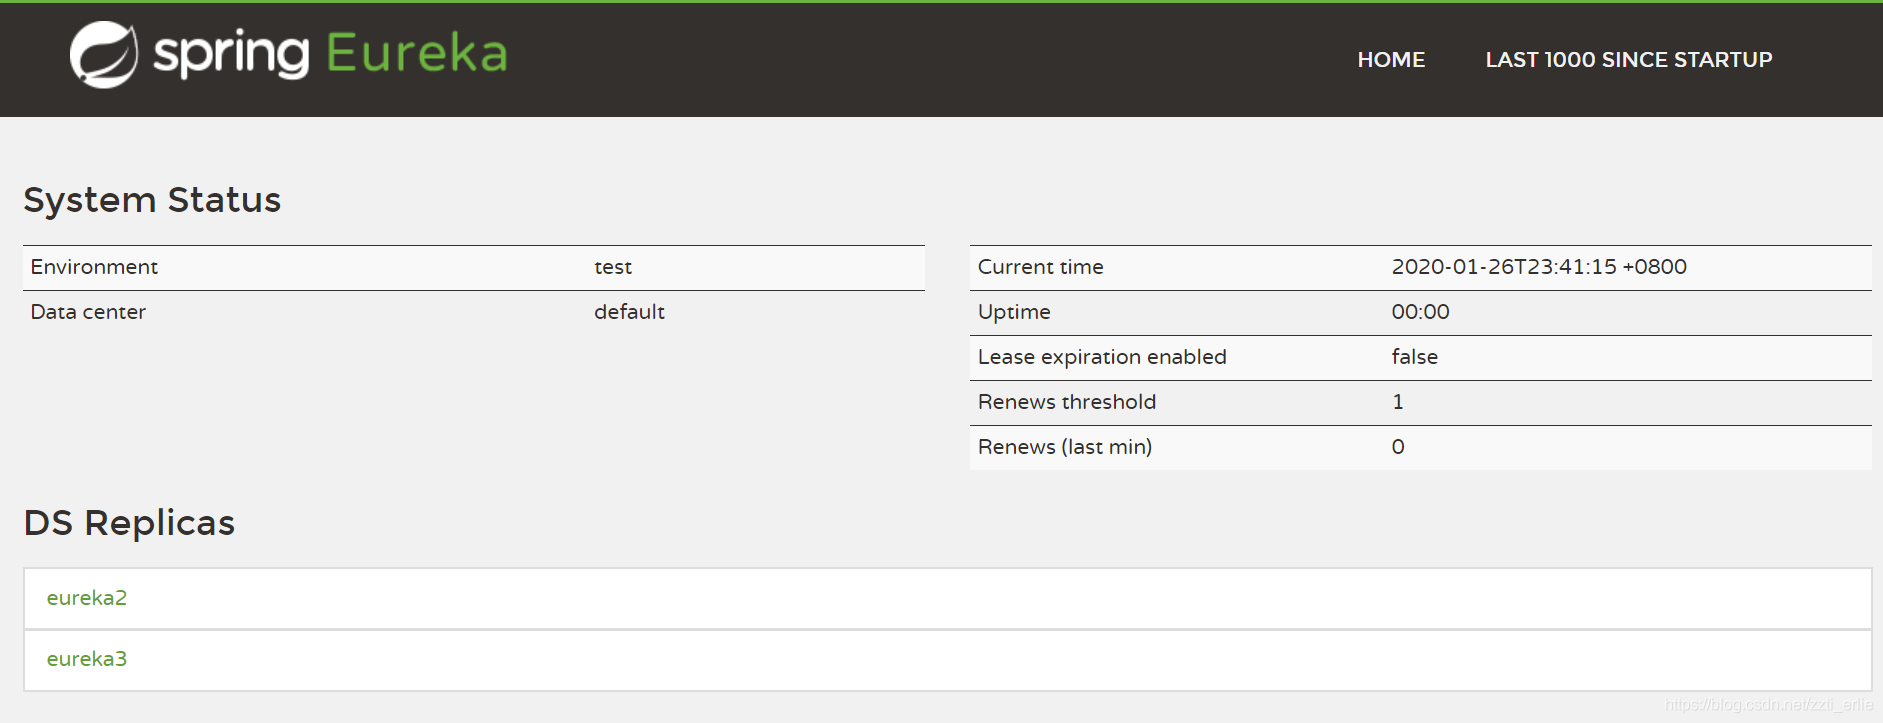Viewport: 1883px width, 723px height.
Task: Click the Current time label
Action: pos(1040,267)
